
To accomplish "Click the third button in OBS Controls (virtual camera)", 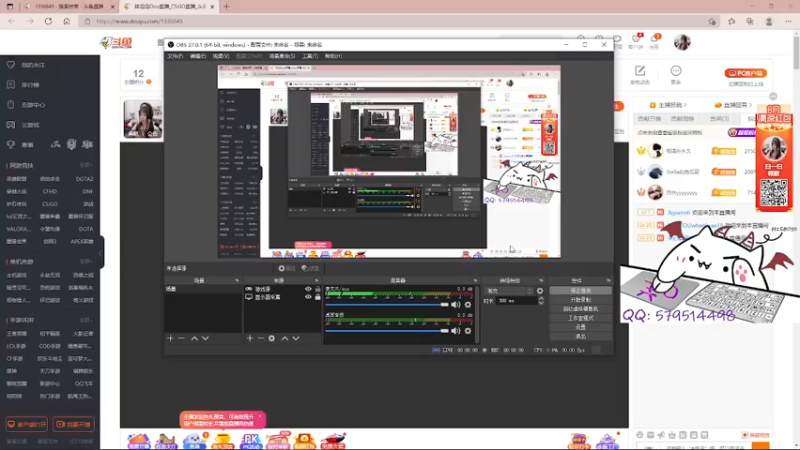I will tap(581, 309).
